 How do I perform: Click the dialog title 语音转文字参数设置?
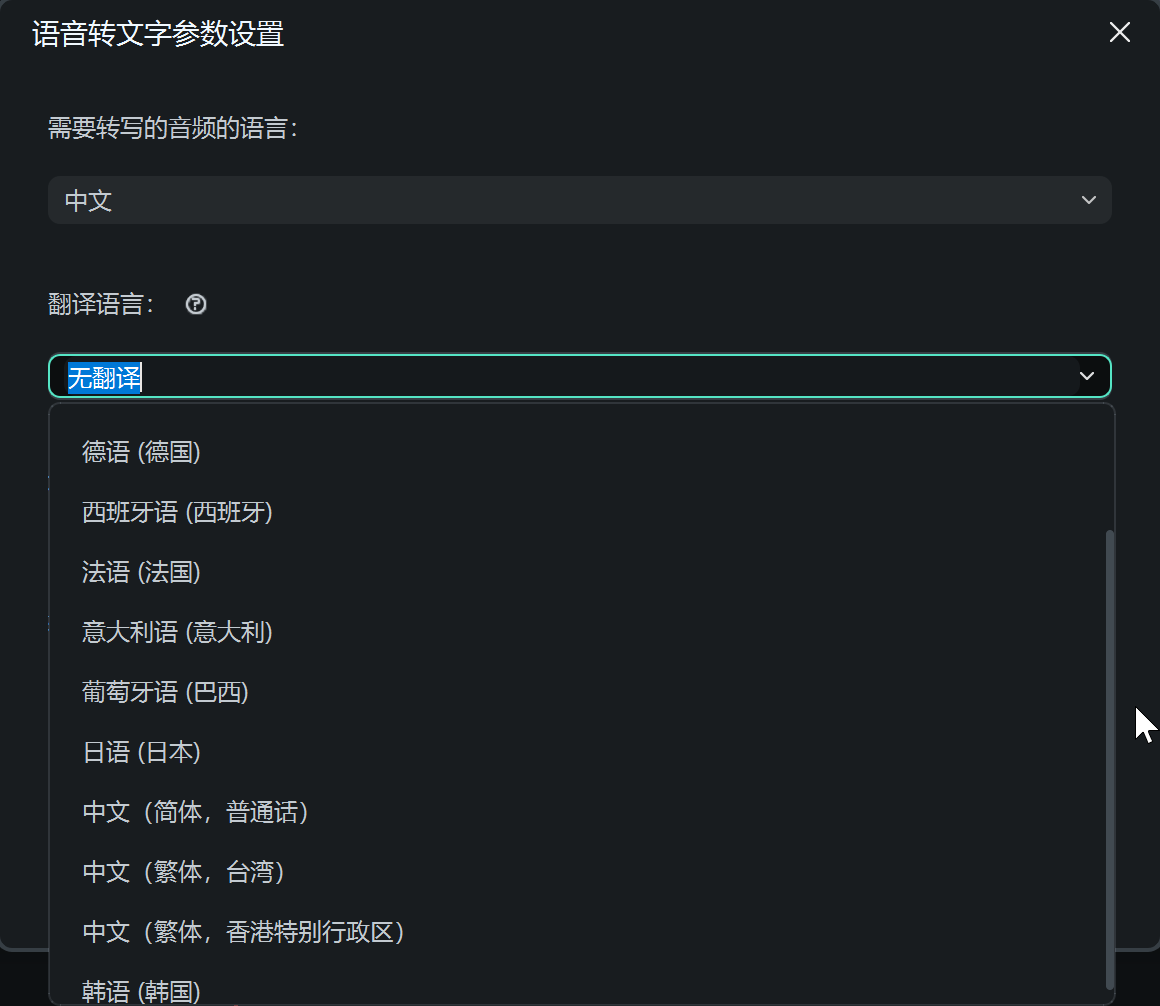click(156, 33)
